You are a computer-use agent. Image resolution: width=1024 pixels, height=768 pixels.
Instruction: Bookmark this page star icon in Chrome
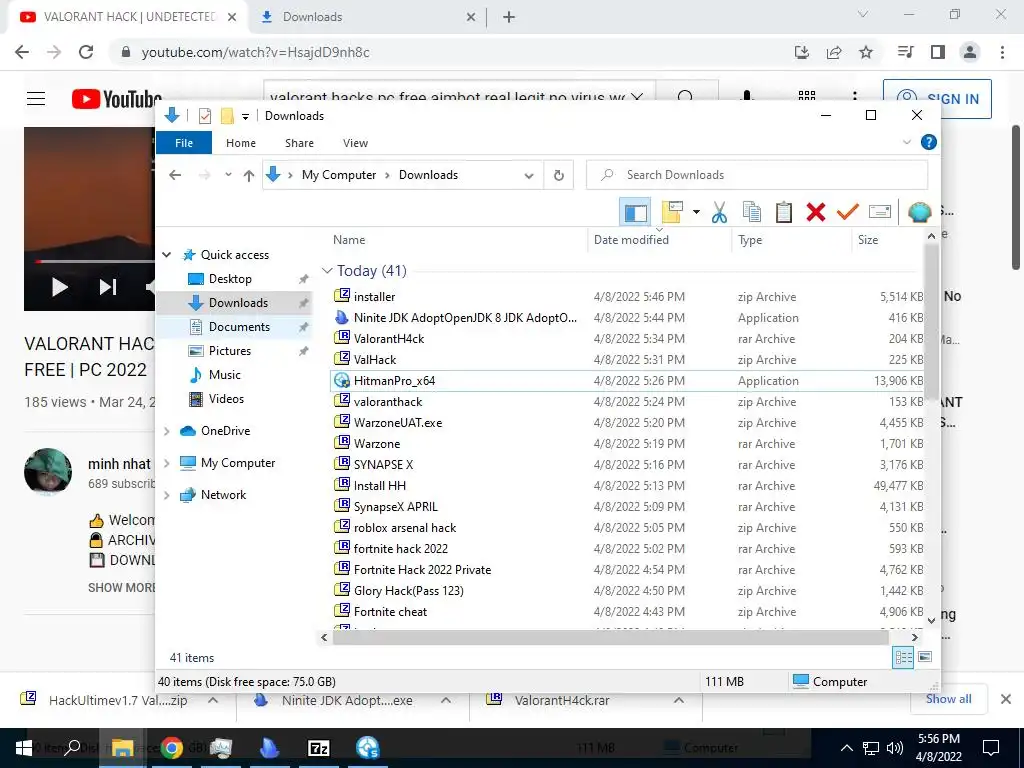click(866, 52)
